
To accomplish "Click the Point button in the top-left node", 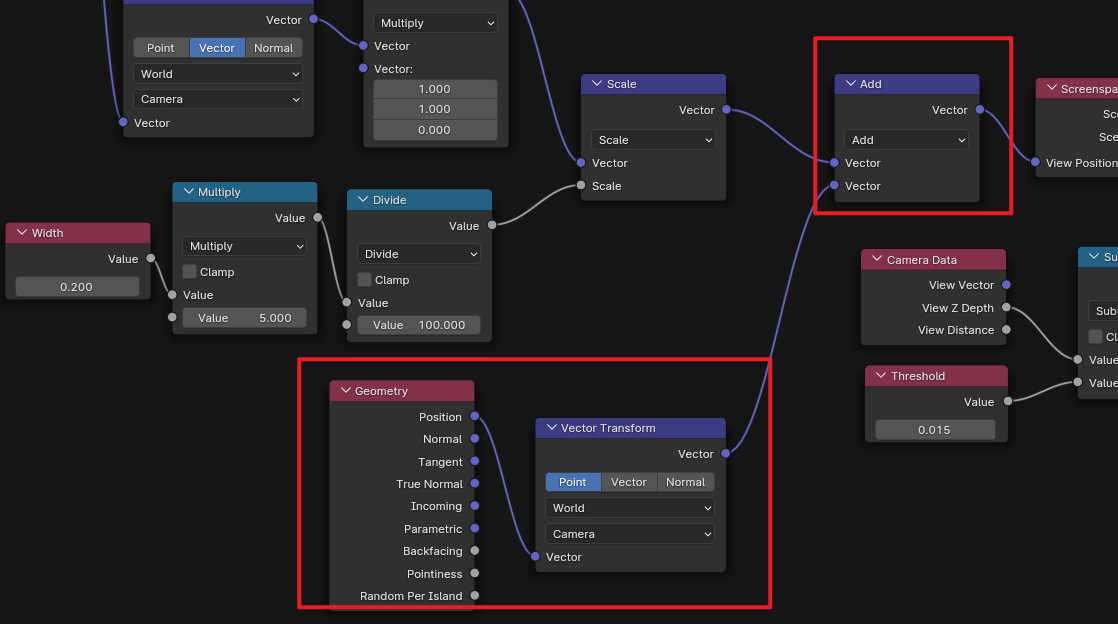I will 160,48.
